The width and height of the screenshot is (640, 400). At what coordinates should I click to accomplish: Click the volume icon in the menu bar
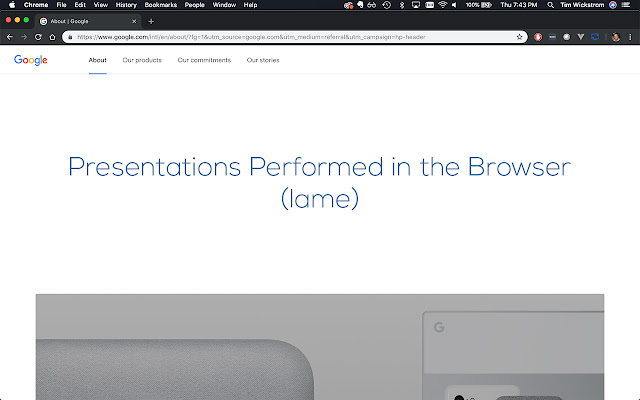click(x=454, y=5)
